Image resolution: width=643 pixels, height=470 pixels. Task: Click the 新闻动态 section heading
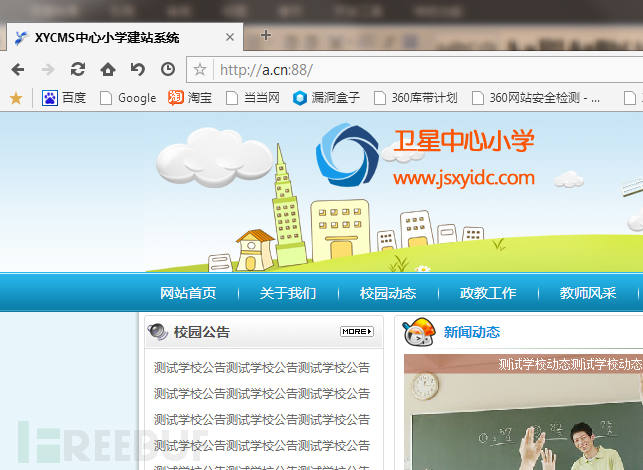point(472,332)
